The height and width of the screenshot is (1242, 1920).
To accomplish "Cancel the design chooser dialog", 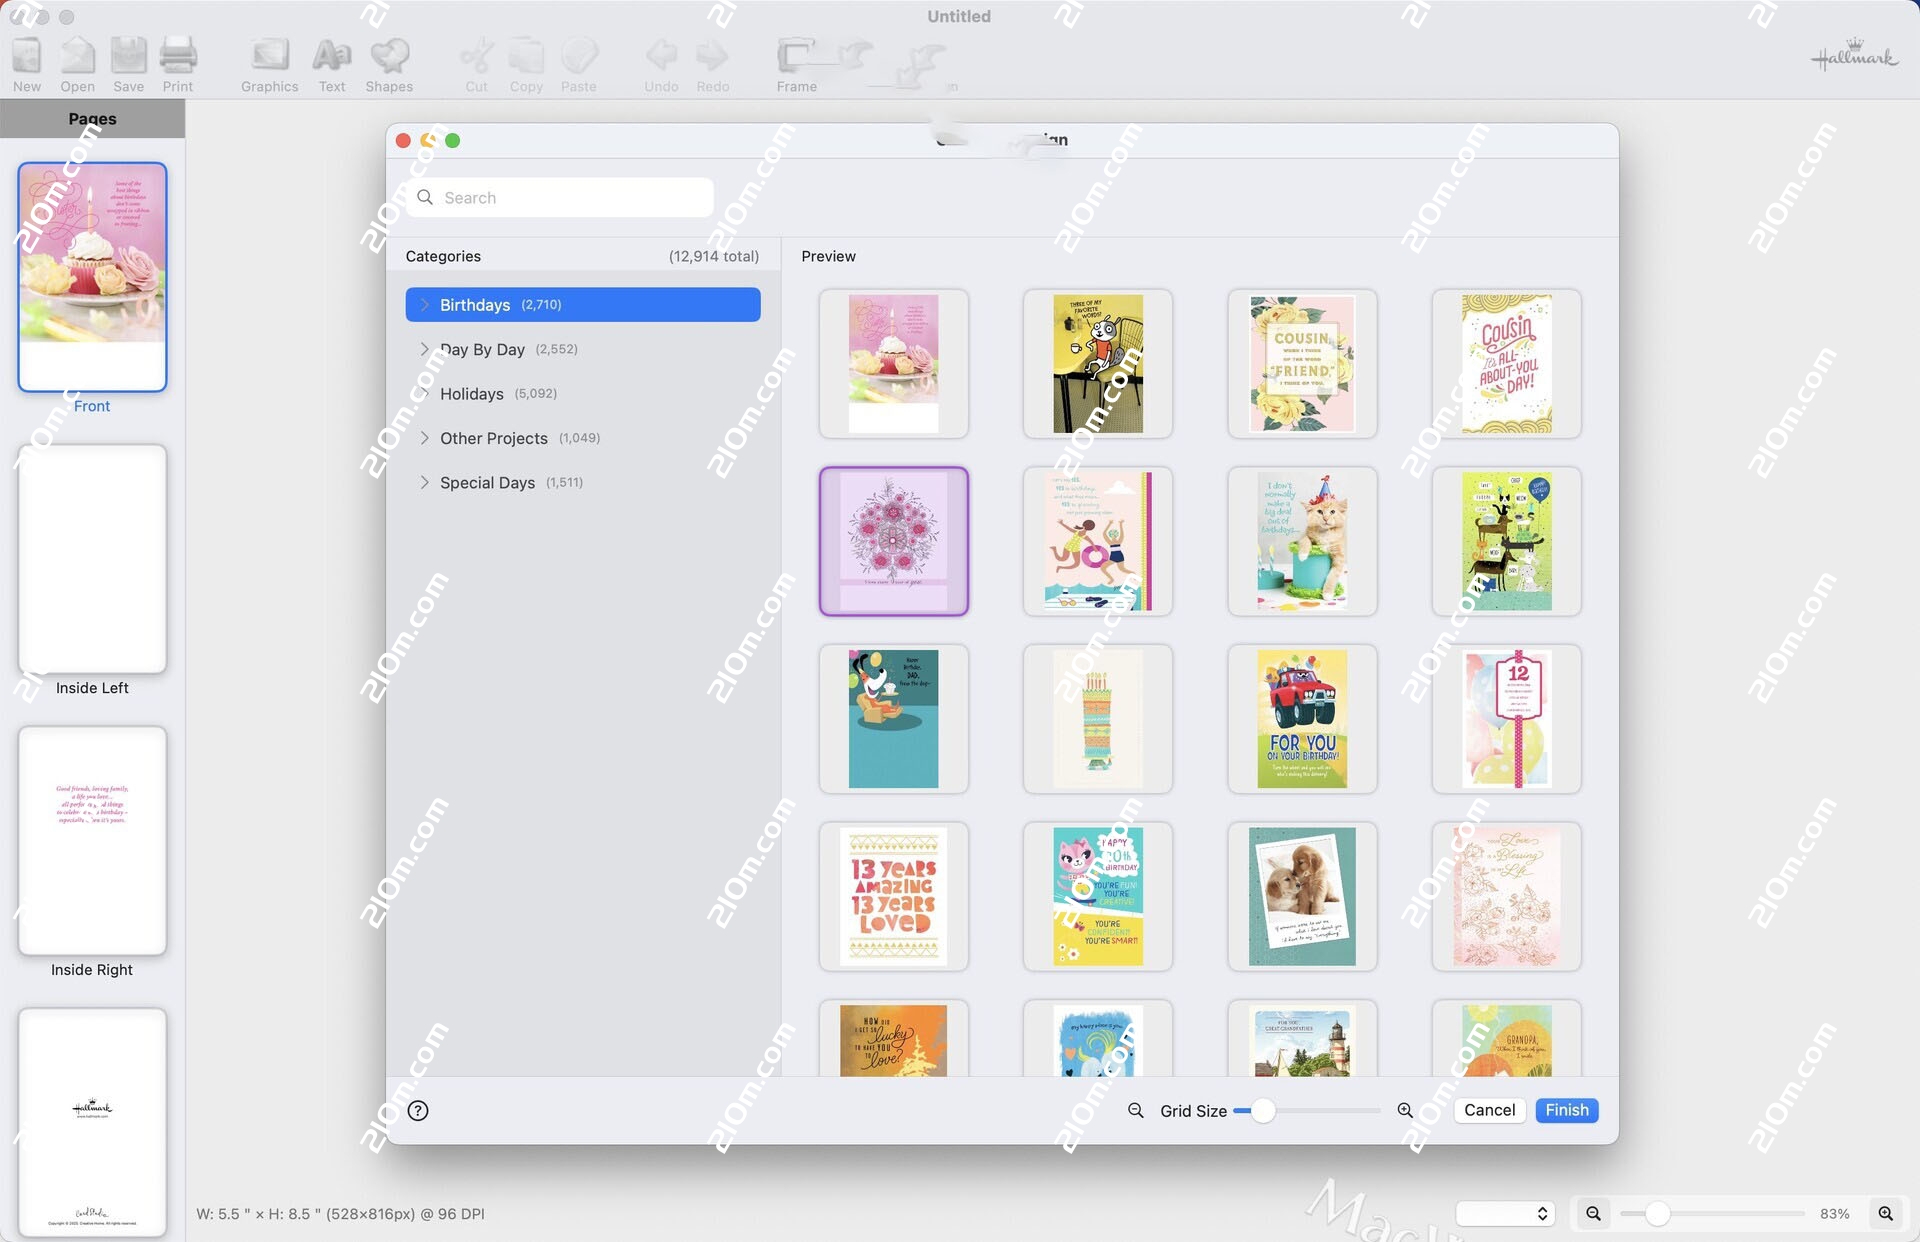I will coord(1489,1110).
